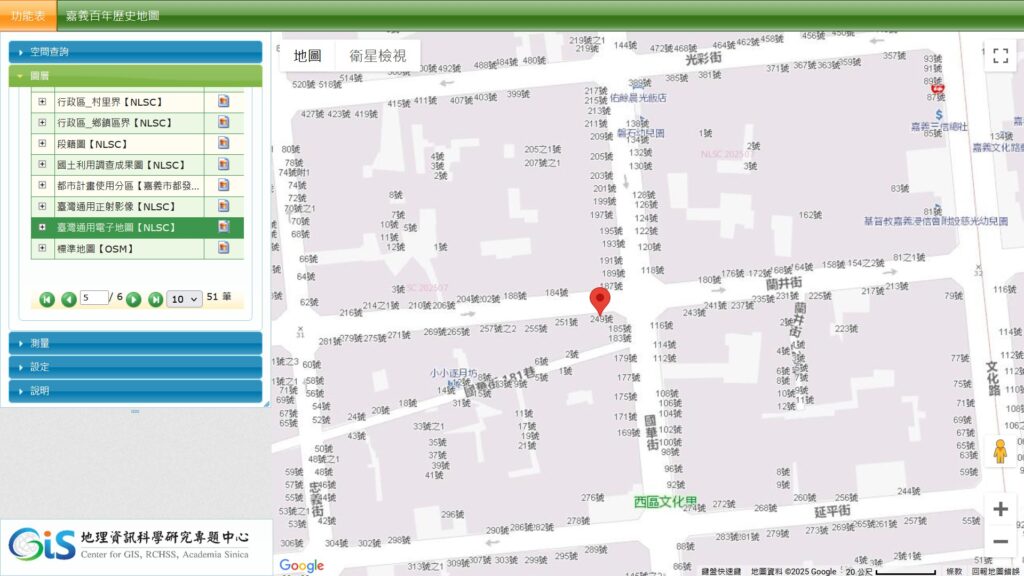Viewport: 1024px width, 576px height.
Task: Open Street View pegman
Action: pyautogui.click(x=999, y=452)
